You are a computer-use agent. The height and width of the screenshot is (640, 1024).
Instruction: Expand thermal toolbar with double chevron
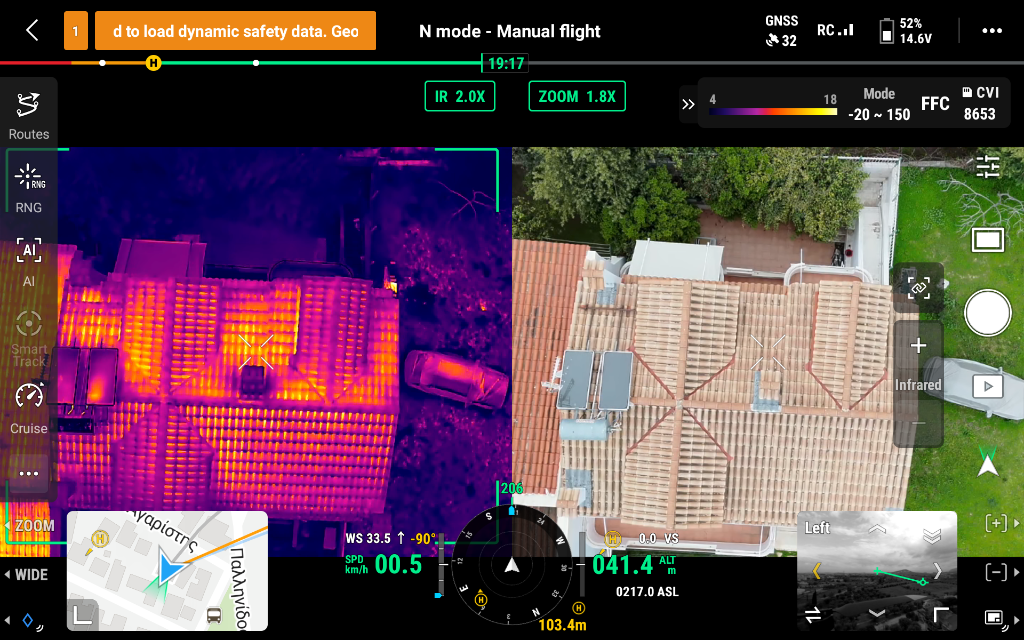[x=688, y=104]
